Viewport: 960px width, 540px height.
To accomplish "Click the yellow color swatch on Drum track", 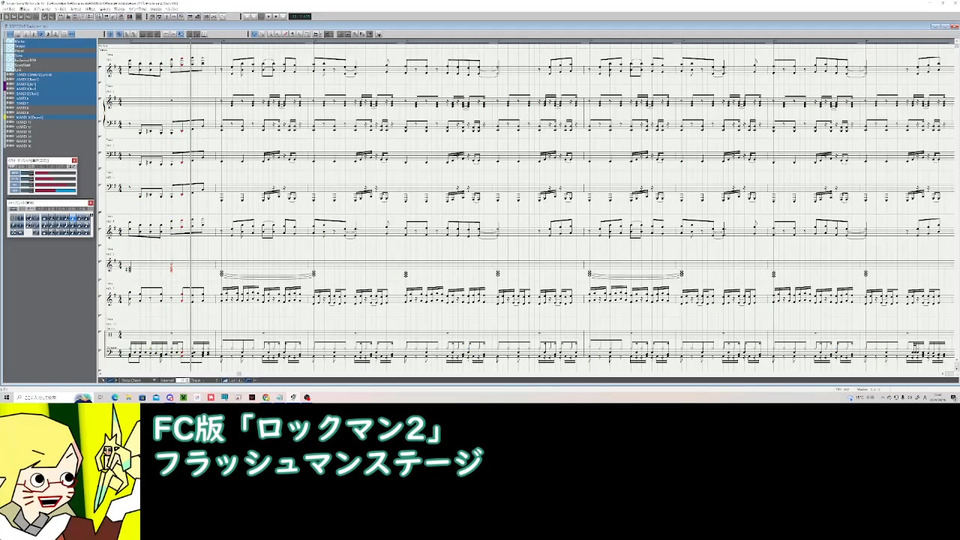I will click(5, 118).
